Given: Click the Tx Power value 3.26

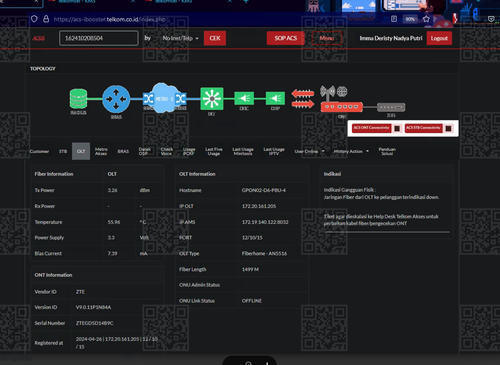Looking at the screenshot, I should (x=112, y=190).
